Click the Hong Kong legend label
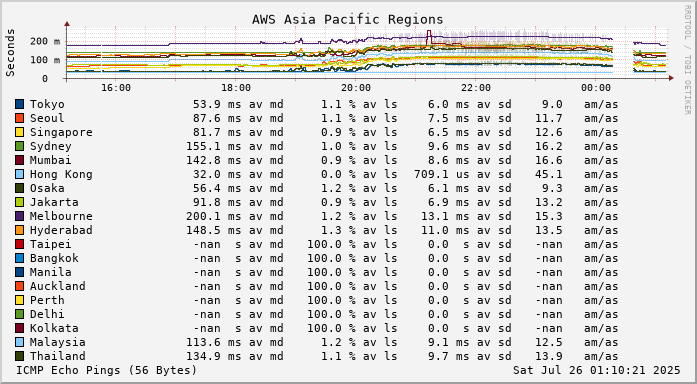 pyautogui.click(x=61, y=174)
